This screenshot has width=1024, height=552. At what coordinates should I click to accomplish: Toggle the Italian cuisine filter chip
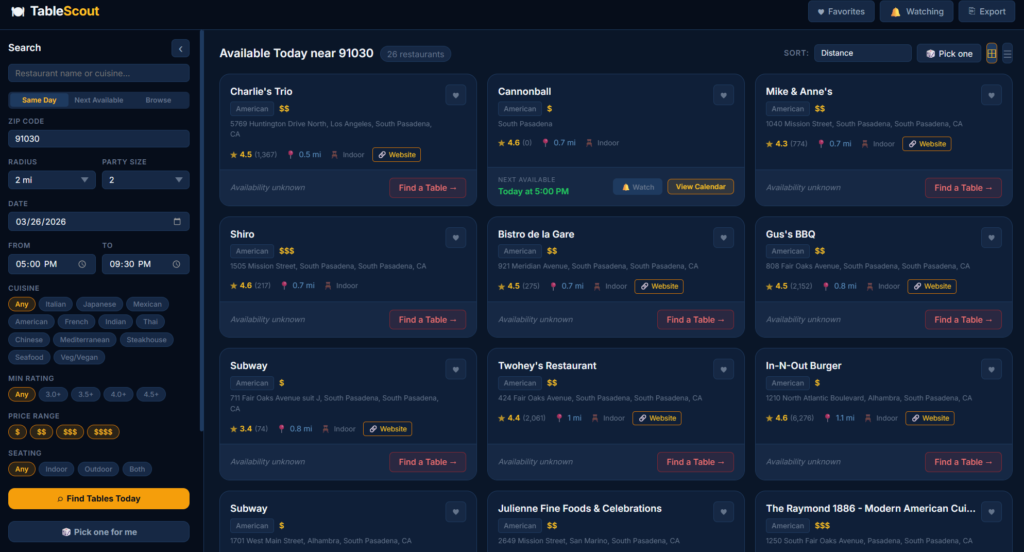[56, 304]
